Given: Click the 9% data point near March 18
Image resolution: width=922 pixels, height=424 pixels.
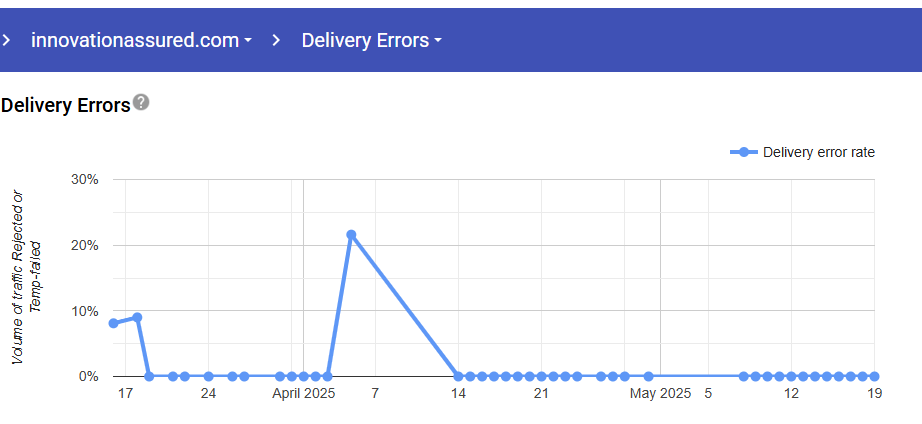Looking at the screenshot, I should point(137,317).
